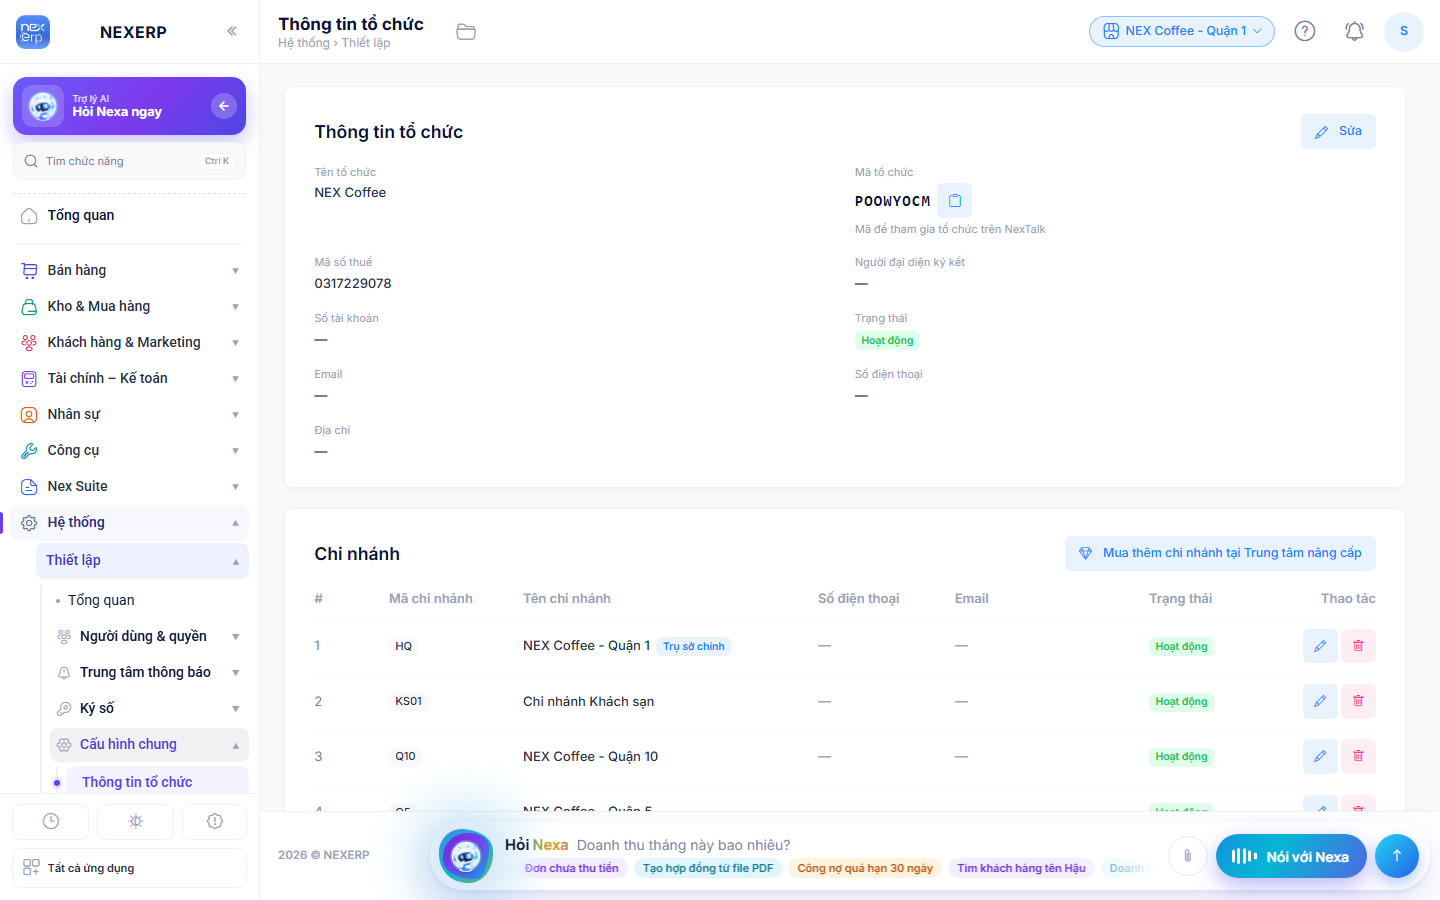Select Tìm khách hàng tên Hậu suggestion

click(1021, 868)
